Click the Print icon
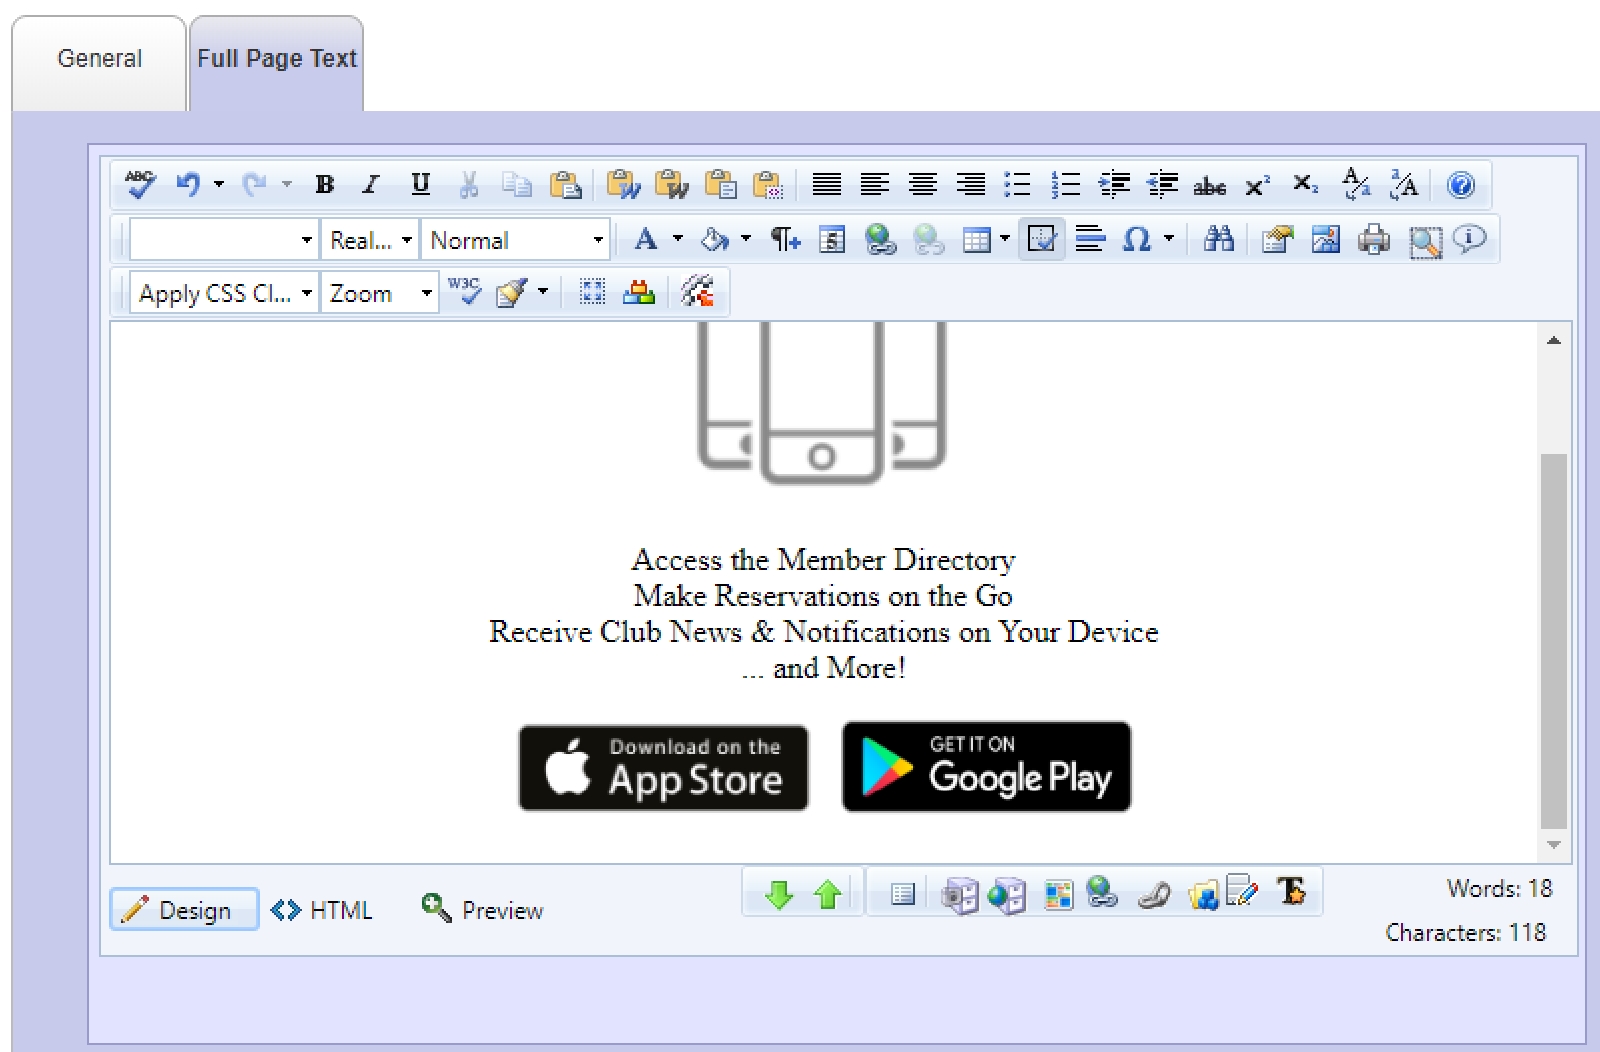The image size is (1600, 1052). coord(1374,240)
